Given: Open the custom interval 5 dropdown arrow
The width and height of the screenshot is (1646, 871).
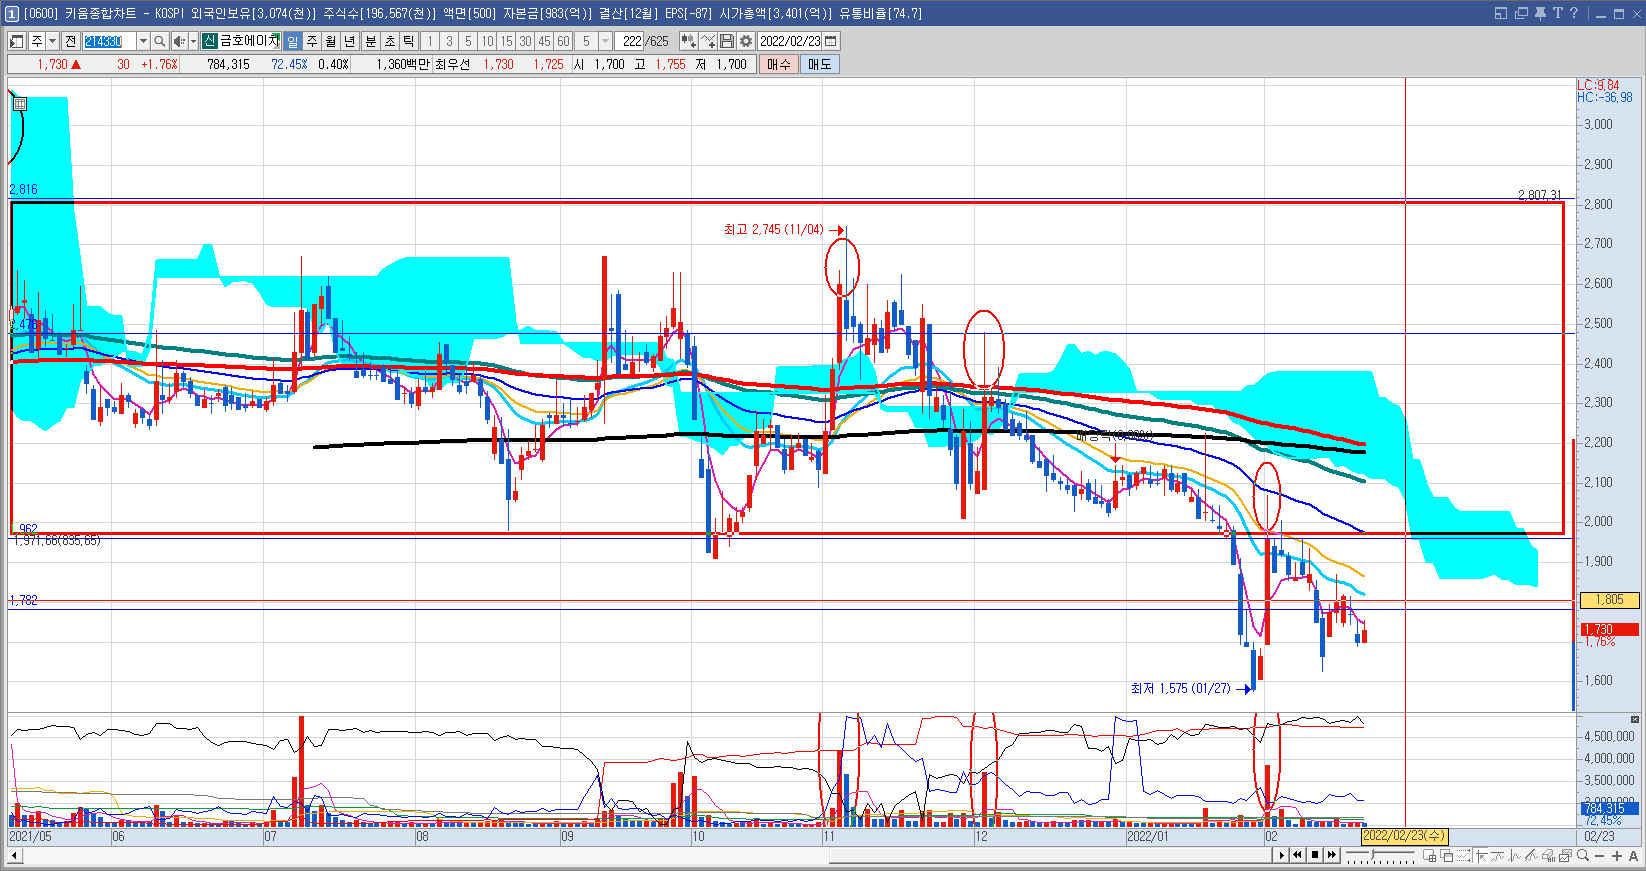Looking at the screenshot, I should pos(605,41).
